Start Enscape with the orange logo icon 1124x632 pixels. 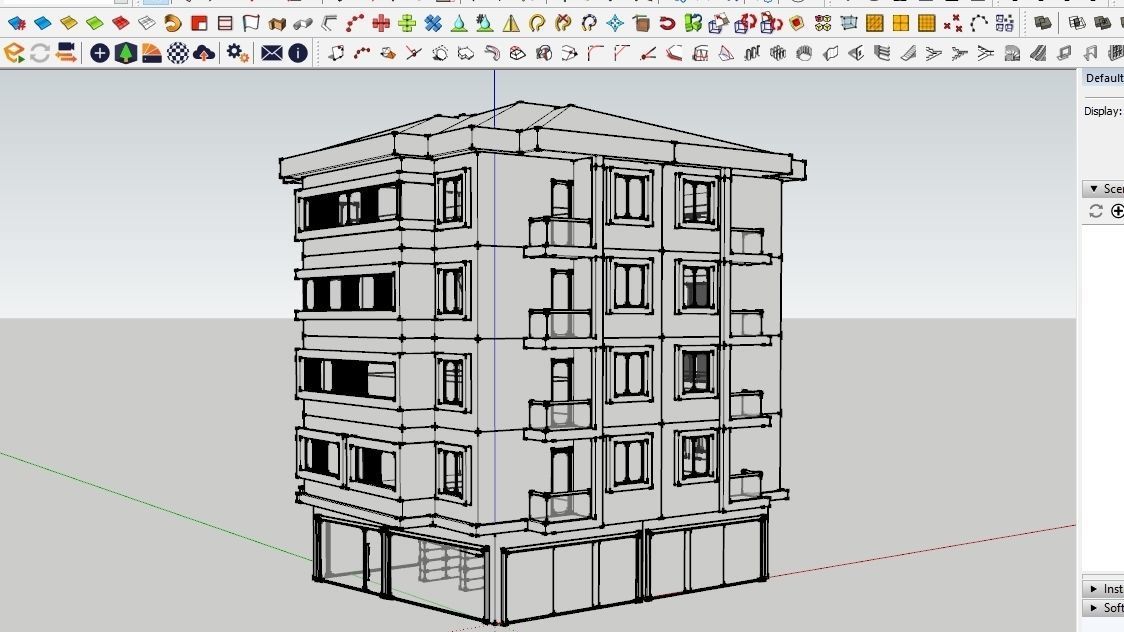point(14,53)
